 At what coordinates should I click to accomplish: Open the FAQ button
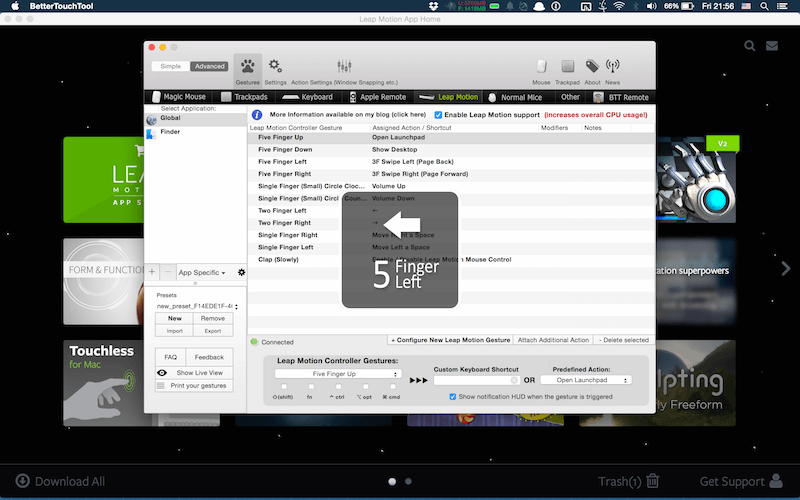tap(170, 357)
